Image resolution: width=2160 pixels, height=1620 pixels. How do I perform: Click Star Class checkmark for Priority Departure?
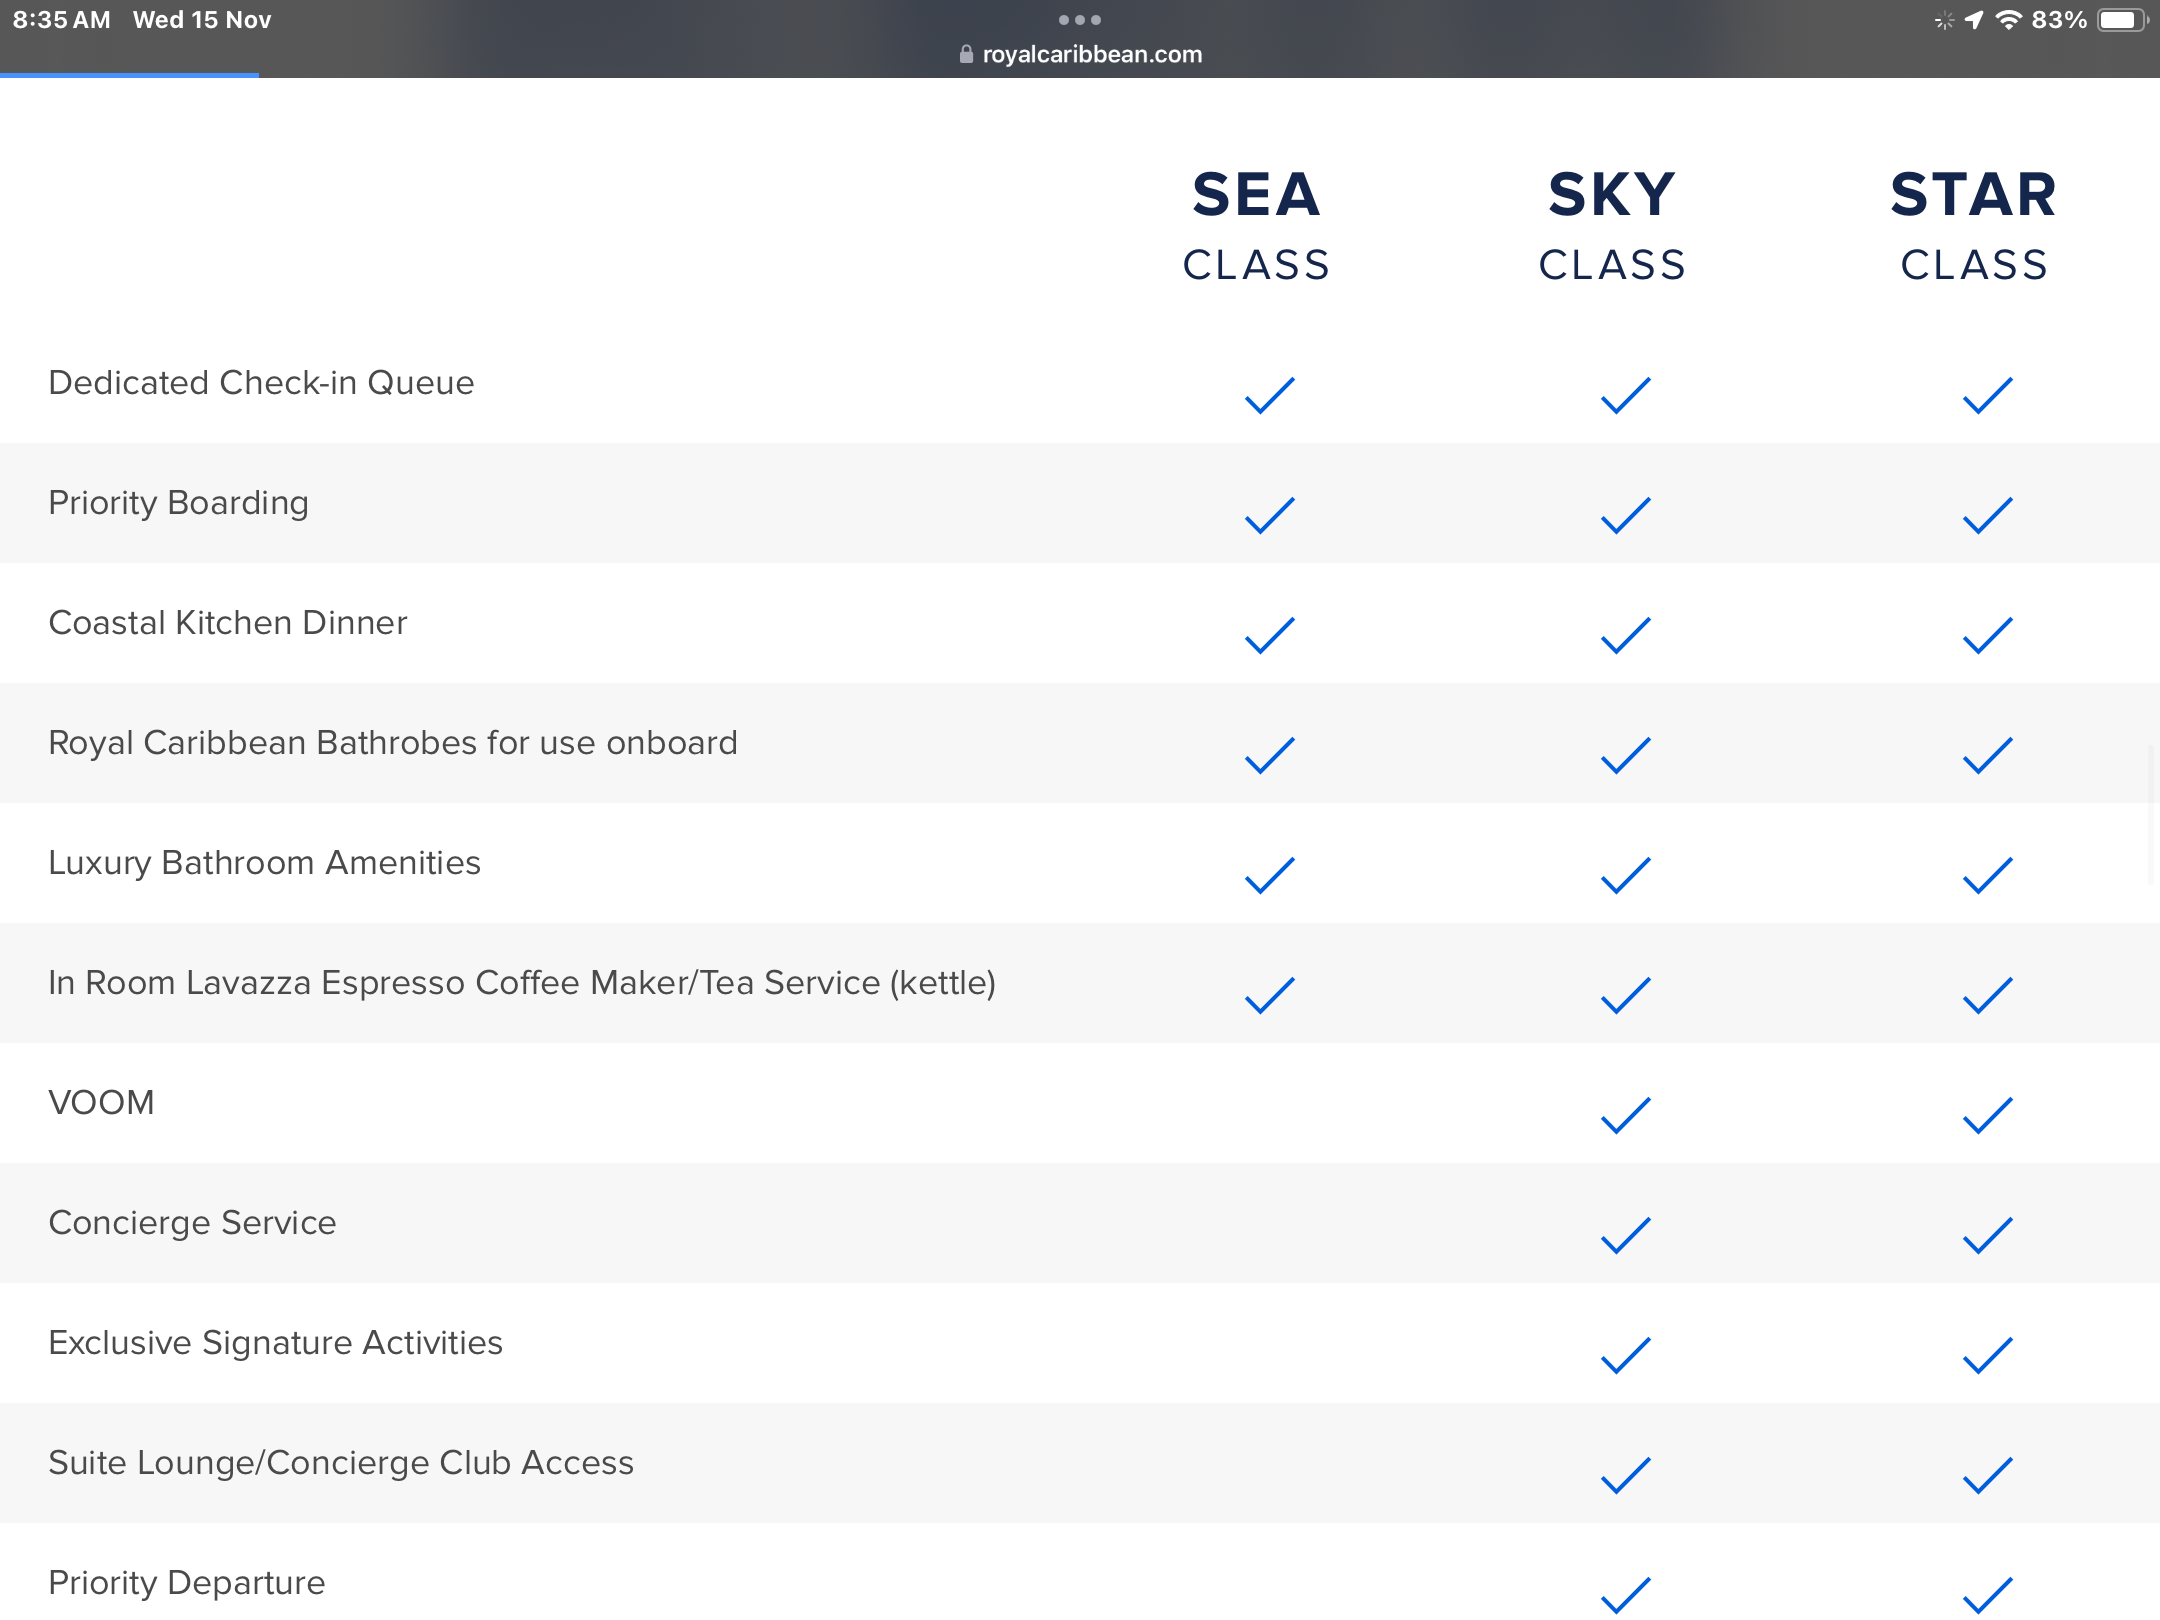tap(1988, 1595)
